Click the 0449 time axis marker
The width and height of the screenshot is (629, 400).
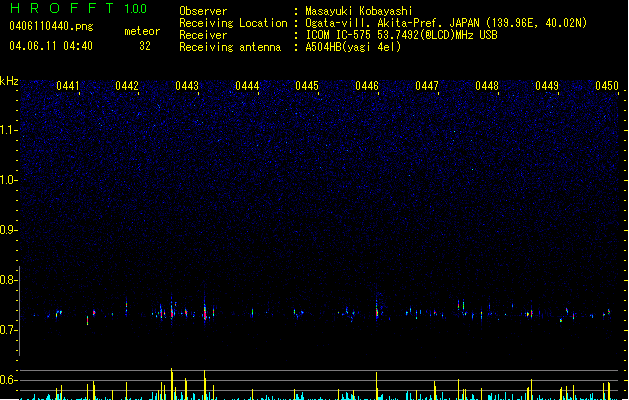[x=547, y=86]
